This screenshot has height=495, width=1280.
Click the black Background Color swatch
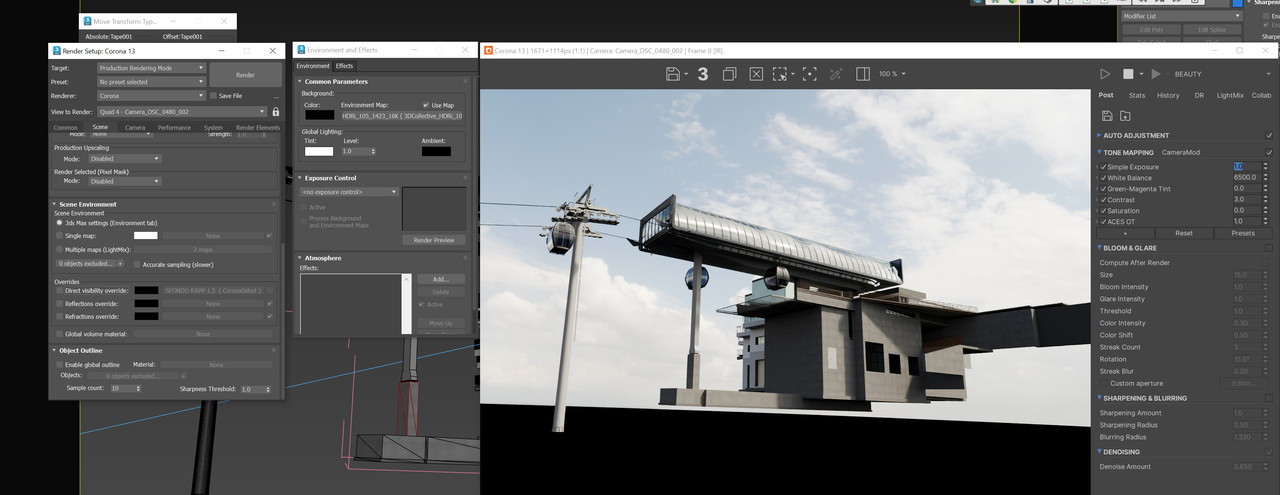(319, 116)
